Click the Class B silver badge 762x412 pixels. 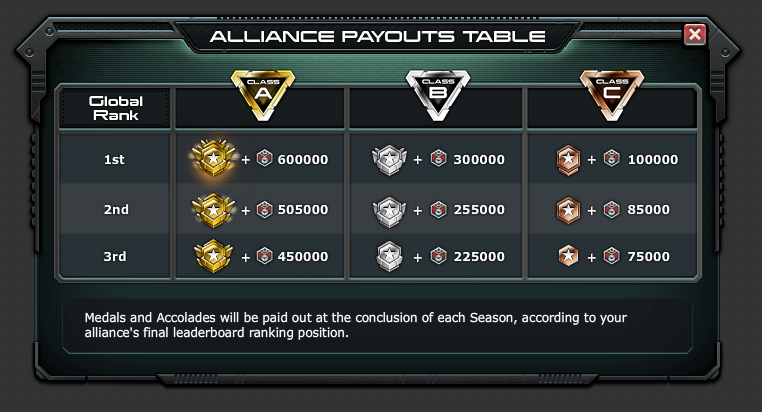point(437,94)
